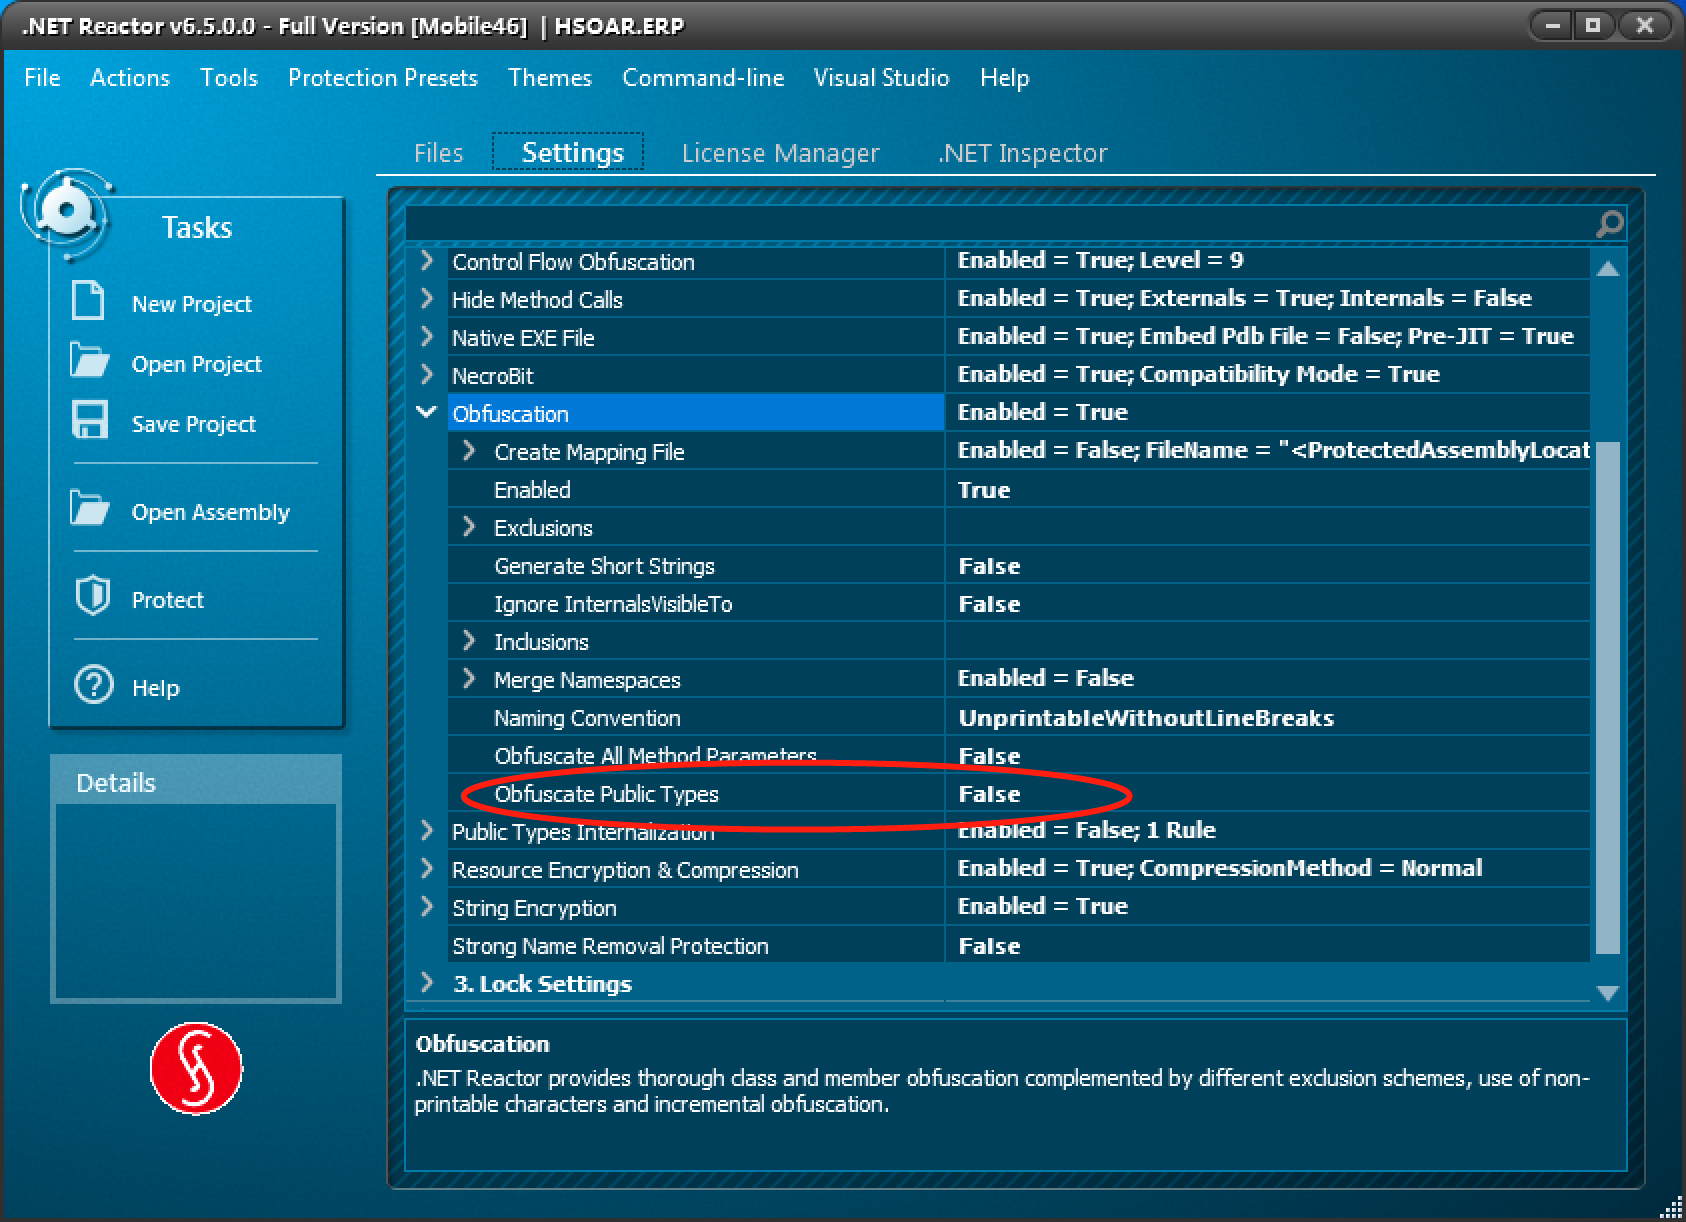
Task: Switch to the License Manager tab
Action: [x=781, y=153]
